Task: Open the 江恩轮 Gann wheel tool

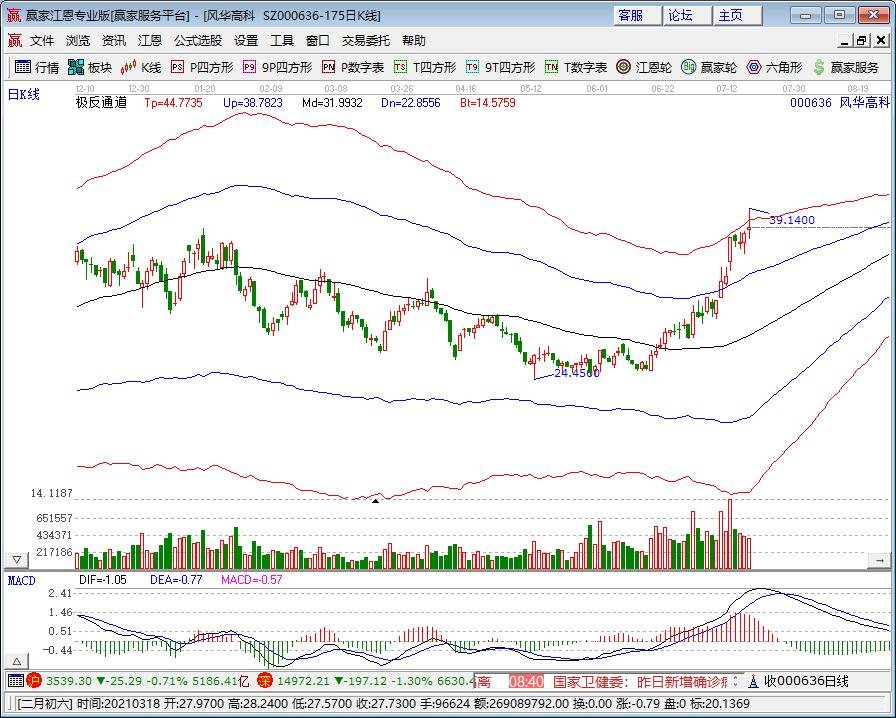Action: 643,67
